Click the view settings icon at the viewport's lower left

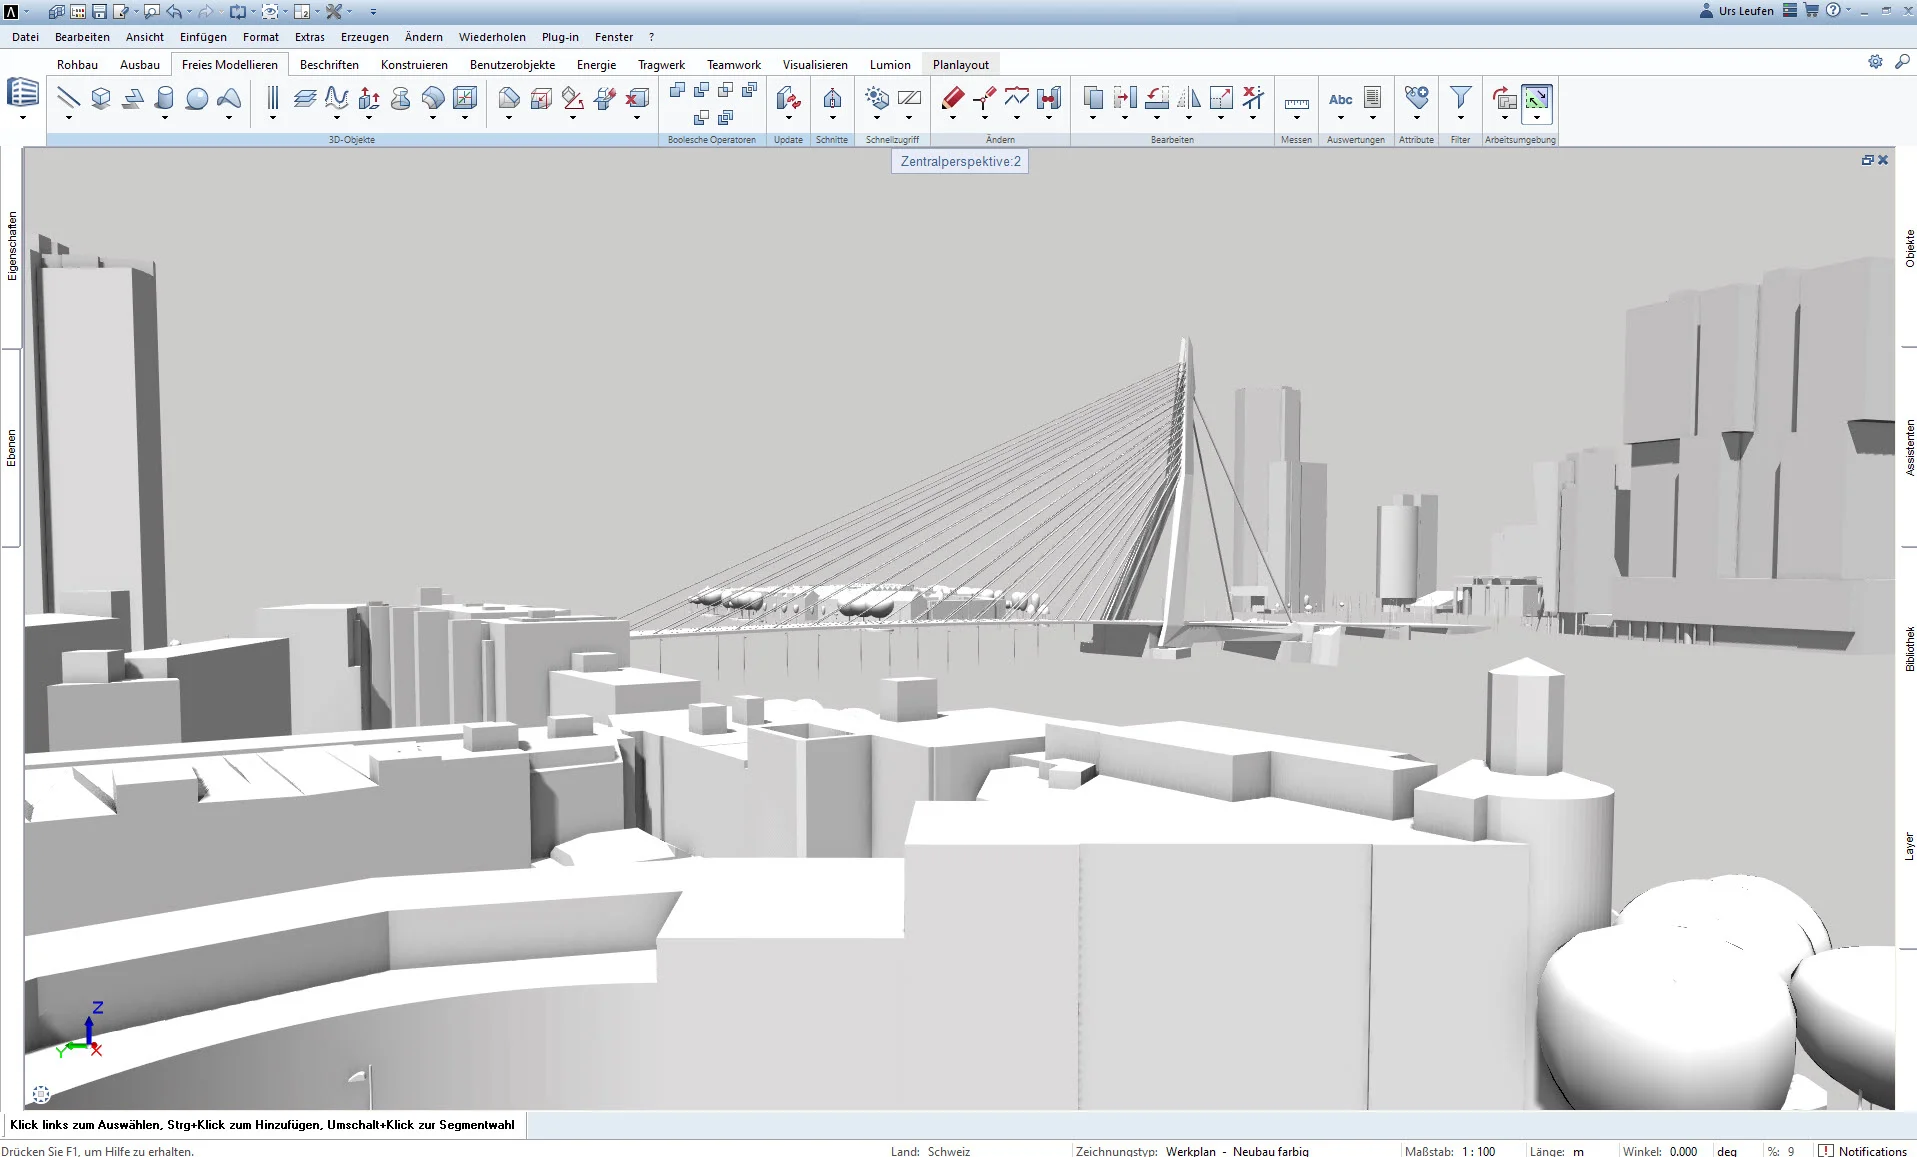point(41,1095)
